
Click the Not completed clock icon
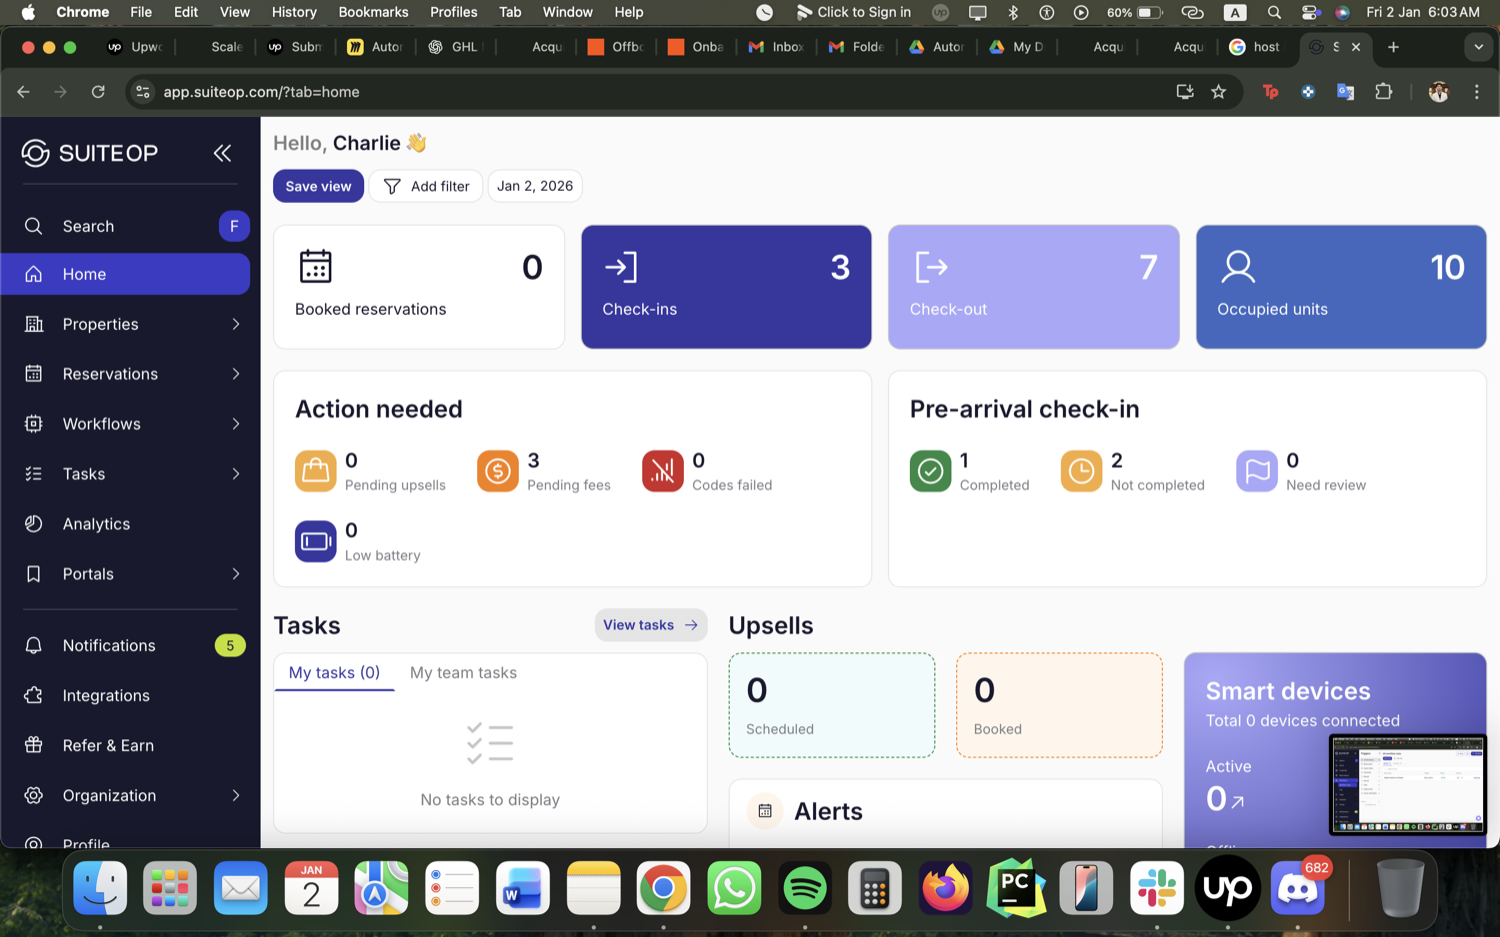(x=1082, y=471)
